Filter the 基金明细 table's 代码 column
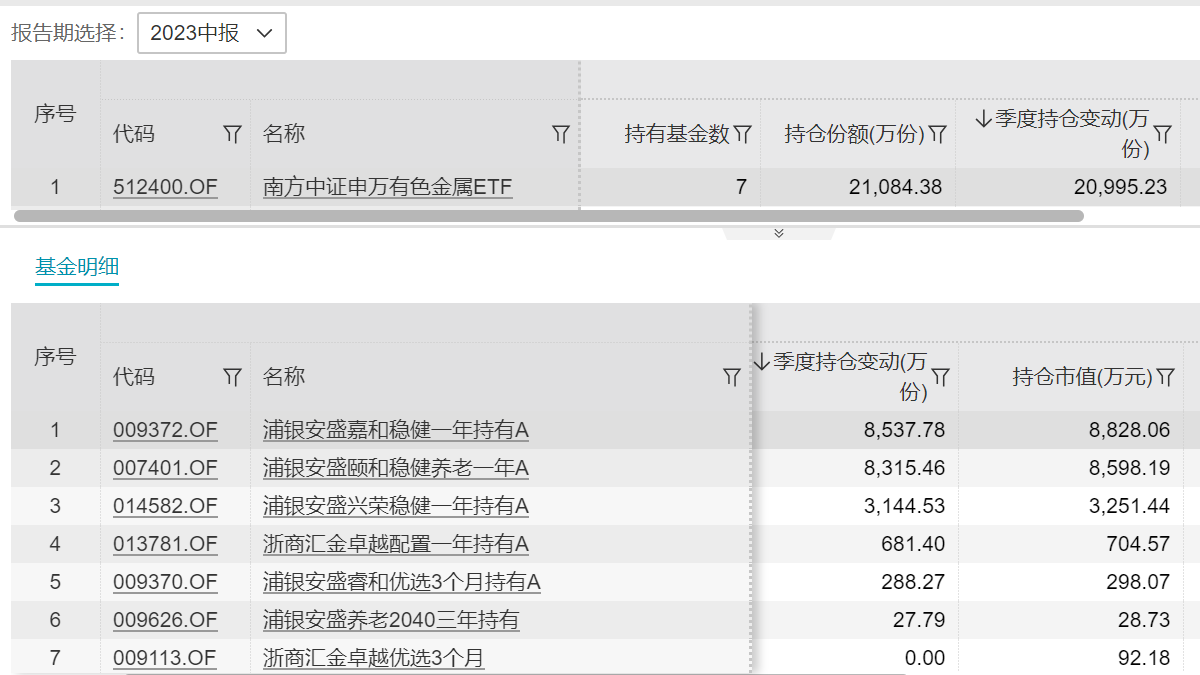 click(x=232, y=377)
